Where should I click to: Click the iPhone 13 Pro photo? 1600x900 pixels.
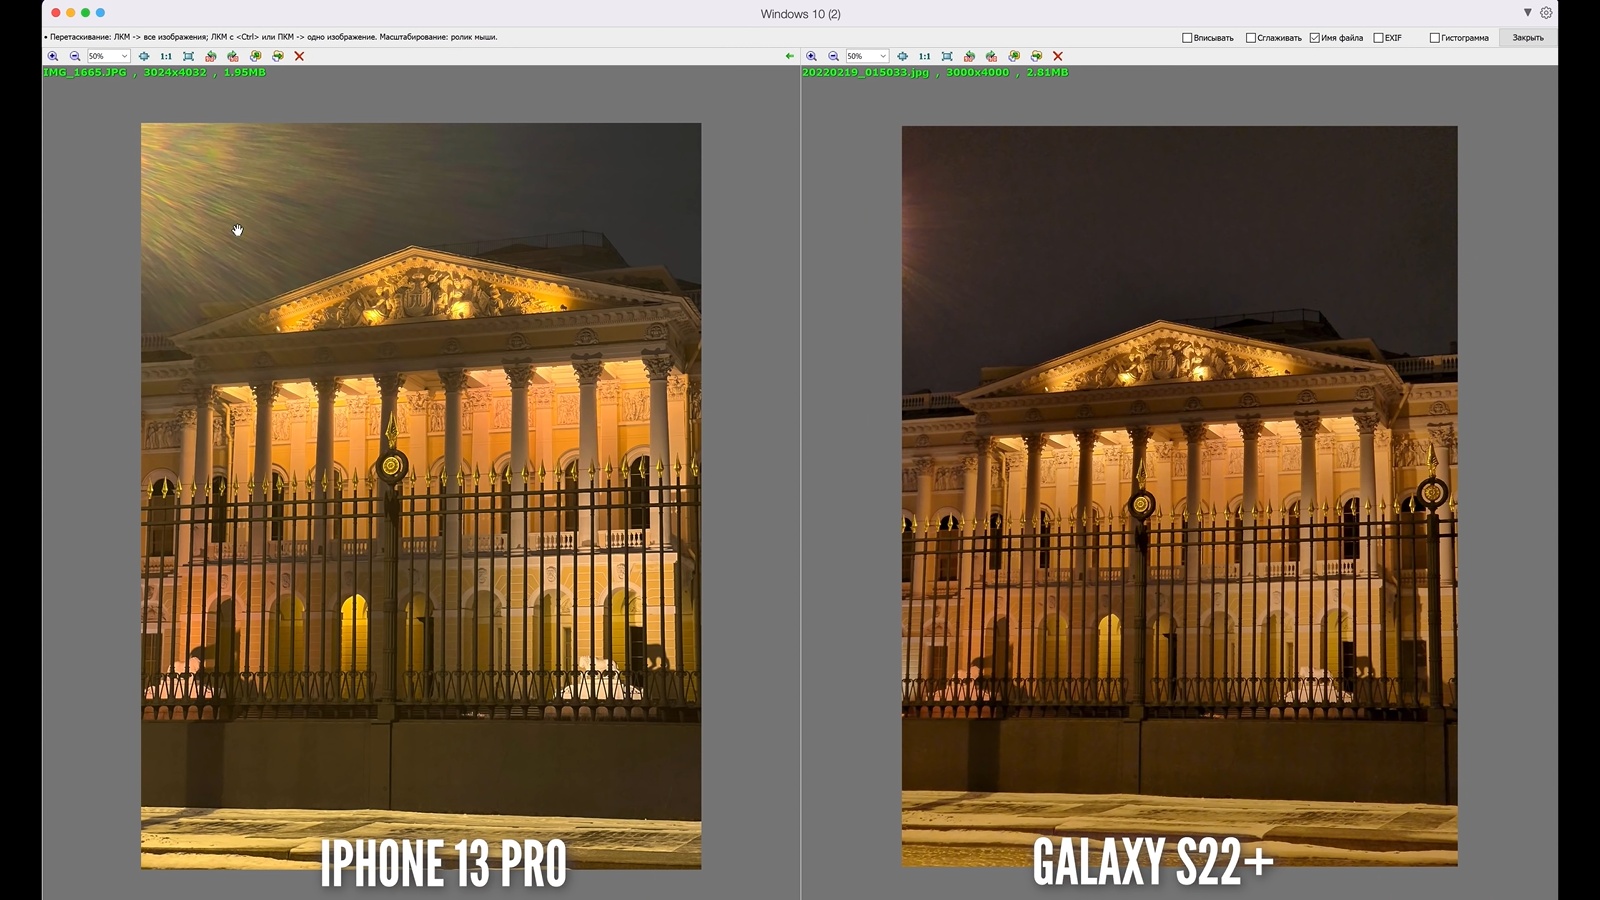(x=421, y=496)
